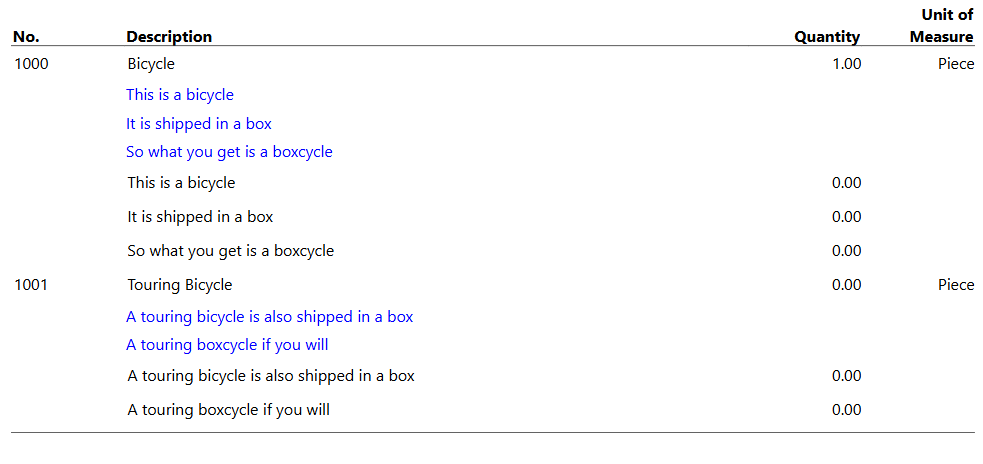Click blue 'A touring bicycle is also shipped' line
Screen dimensions: 983x464
point(270,317)
